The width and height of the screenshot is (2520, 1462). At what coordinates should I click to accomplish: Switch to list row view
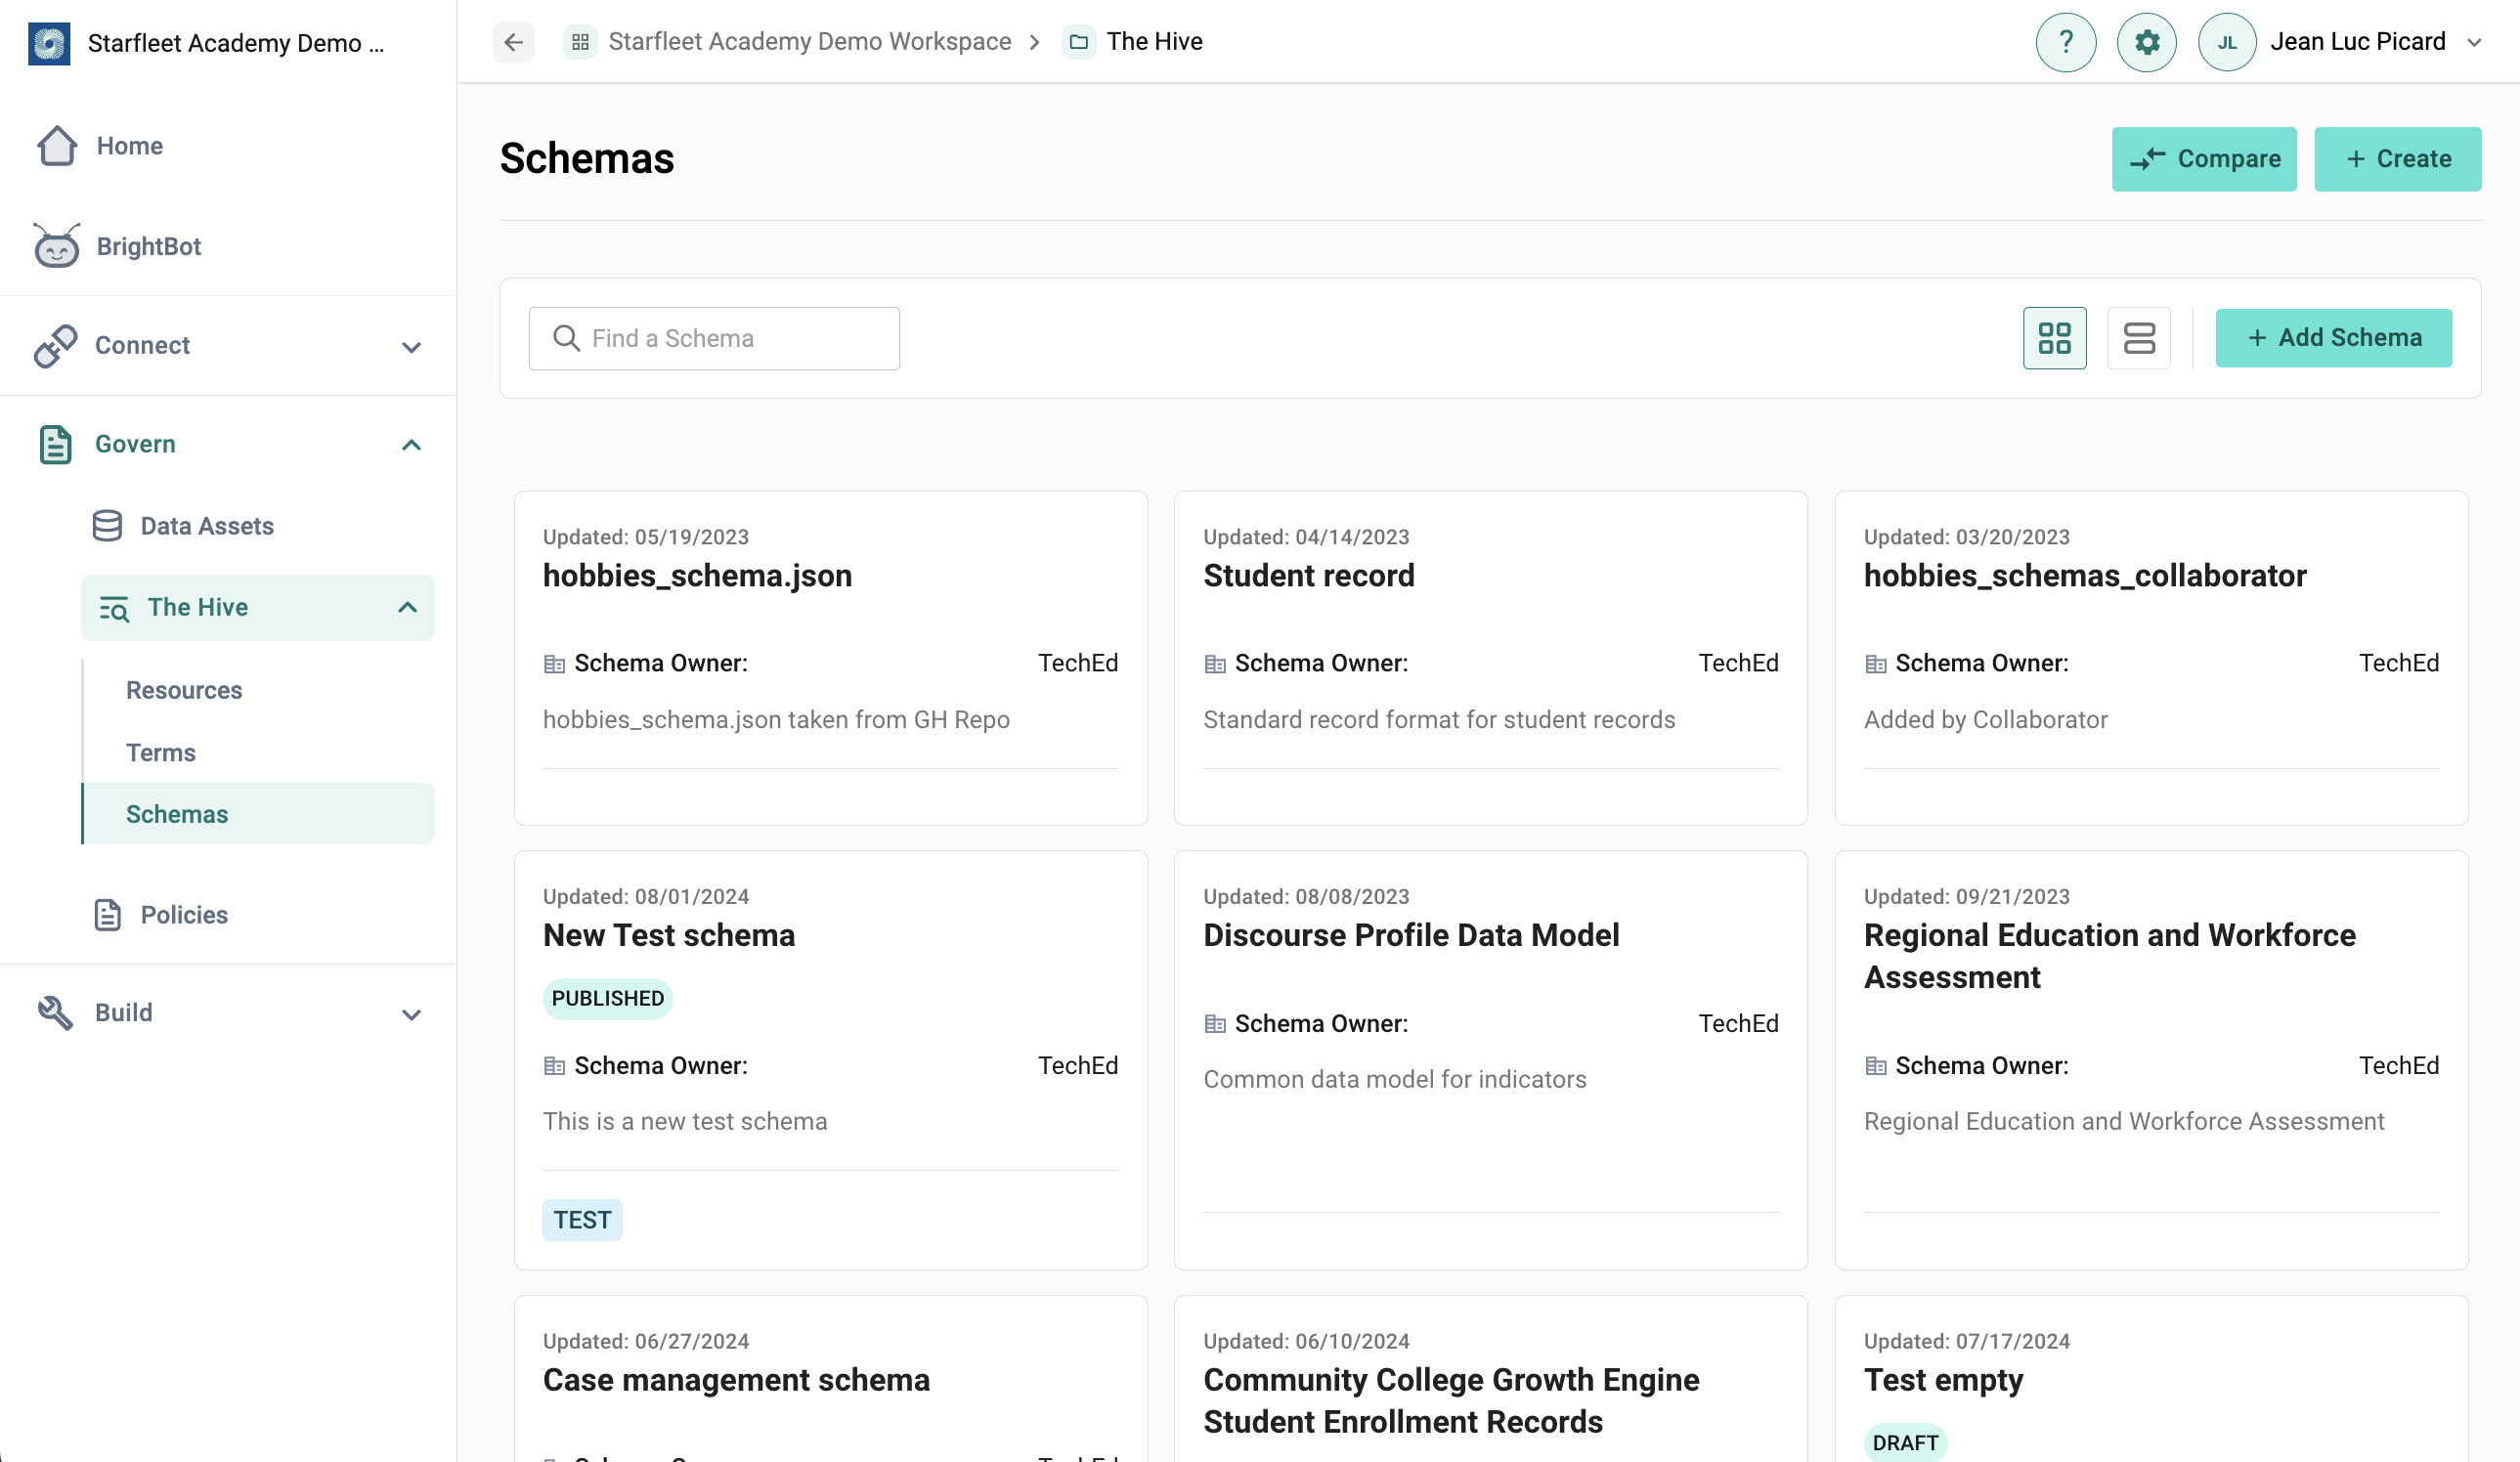coord(2139,338)
